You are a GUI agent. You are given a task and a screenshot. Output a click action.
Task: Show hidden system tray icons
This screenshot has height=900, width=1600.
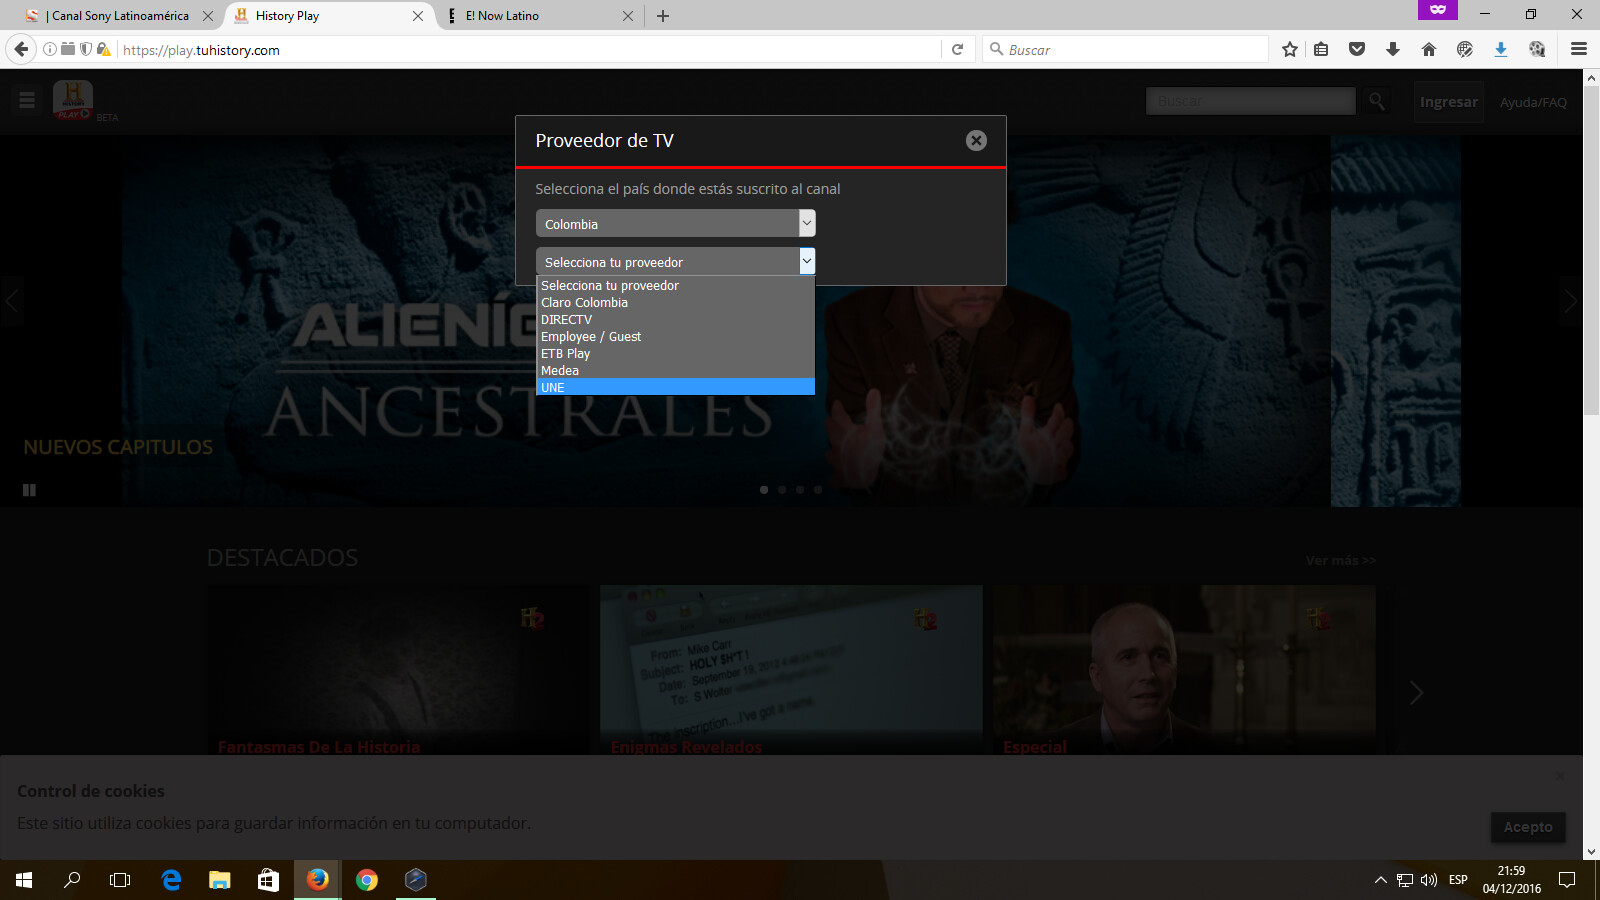click(1380, 880)
